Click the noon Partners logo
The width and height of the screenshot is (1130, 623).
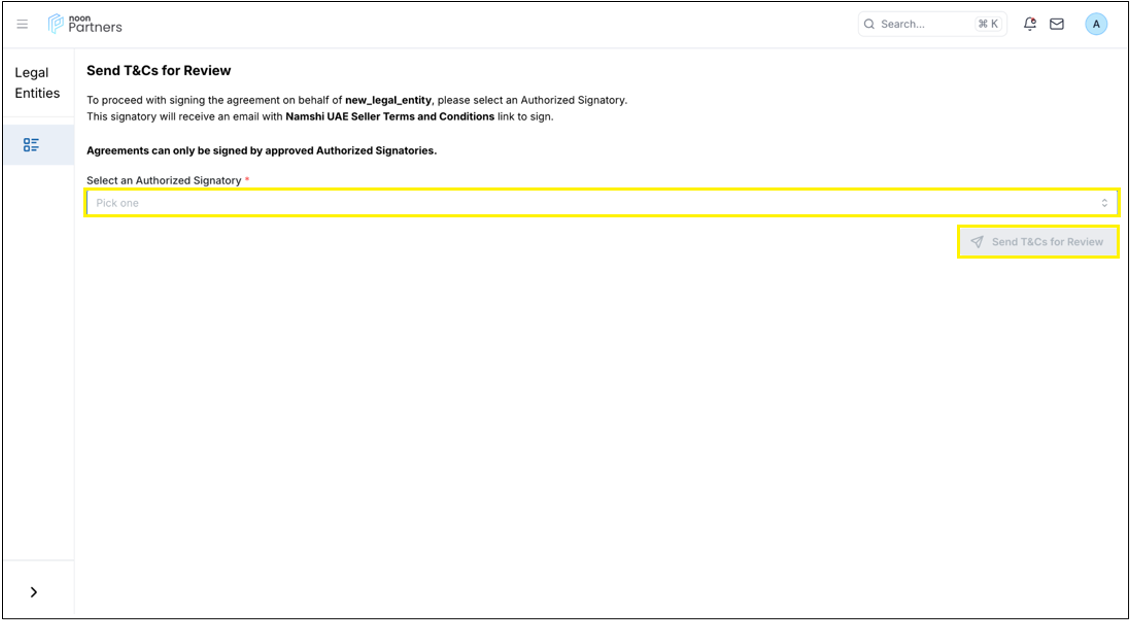click(85, 24)
